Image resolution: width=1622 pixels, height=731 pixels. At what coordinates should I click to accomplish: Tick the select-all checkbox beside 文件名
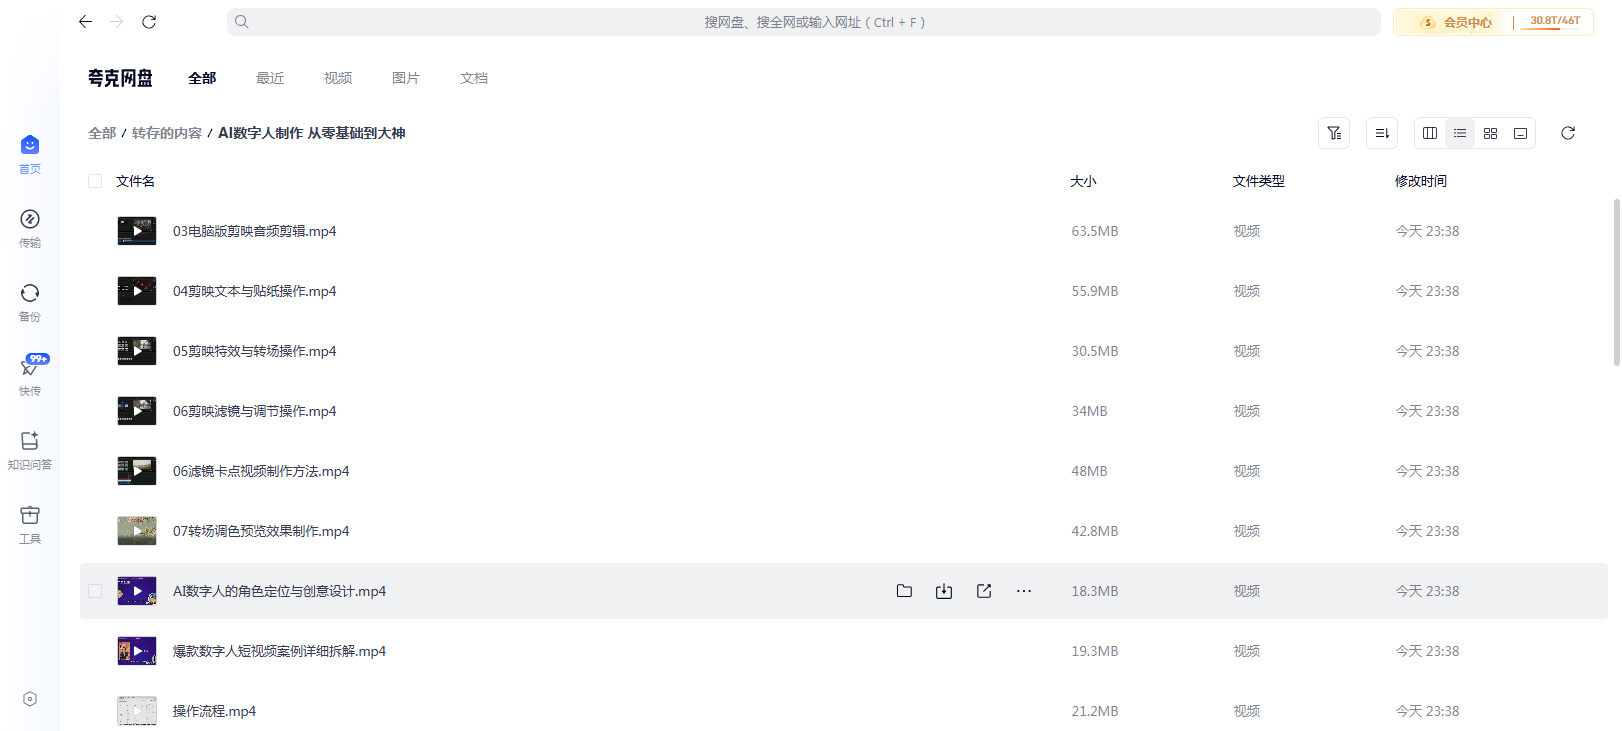(95, 181)
